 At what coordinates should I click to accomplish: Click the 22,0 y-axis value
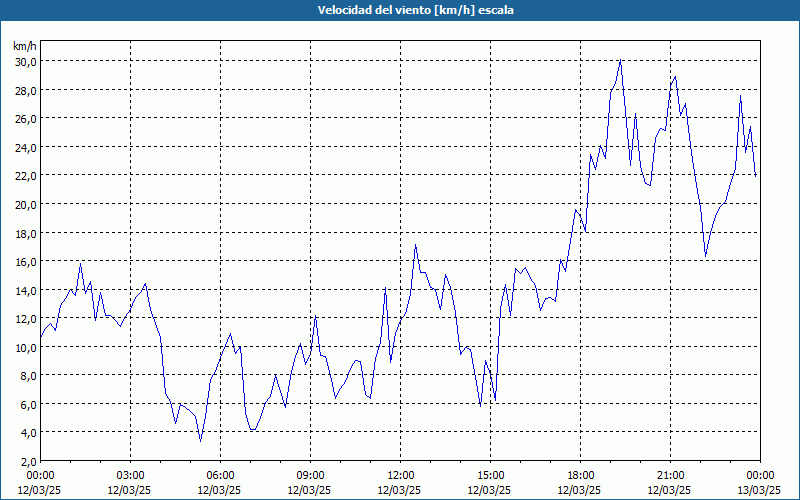(x=26, y=176)
